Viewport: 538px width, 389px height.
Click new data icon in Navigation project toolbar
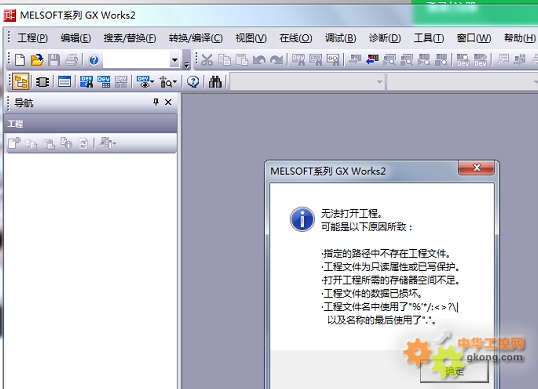coord(14,143)
